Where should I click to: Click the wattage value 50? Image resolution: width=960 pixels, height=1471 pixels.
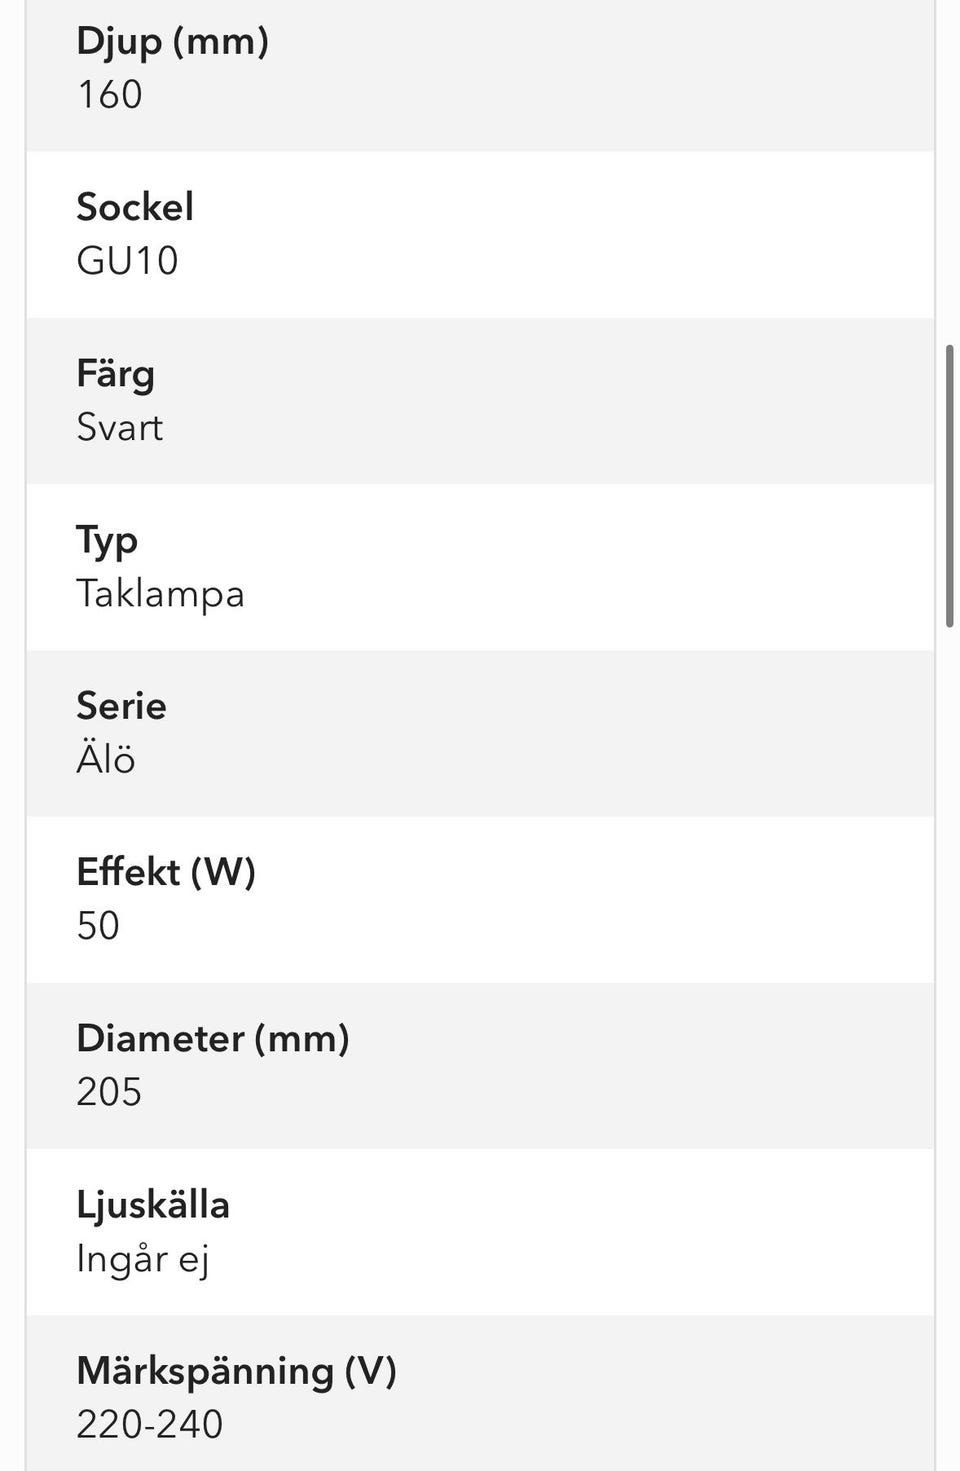click(x=98, y=926)
